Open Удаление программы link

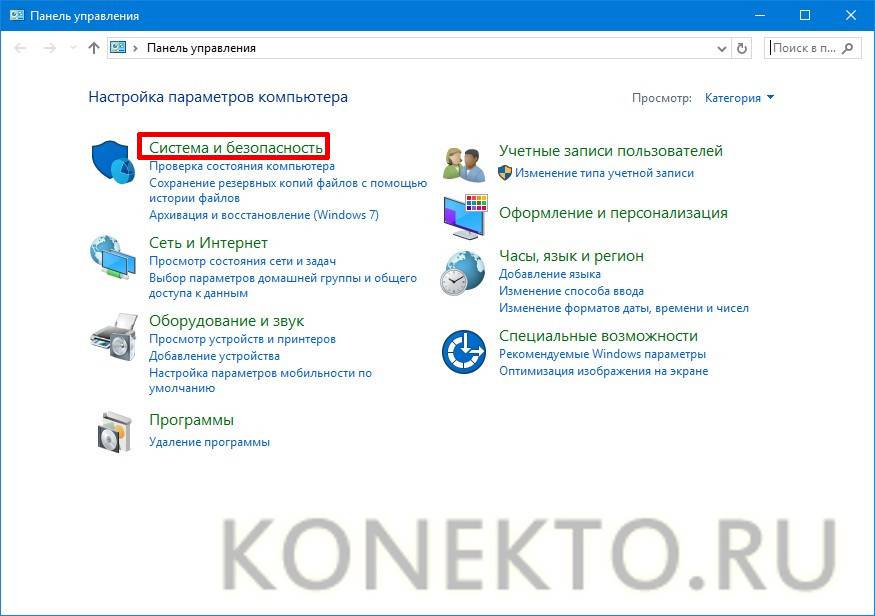(x=209, y=442)
